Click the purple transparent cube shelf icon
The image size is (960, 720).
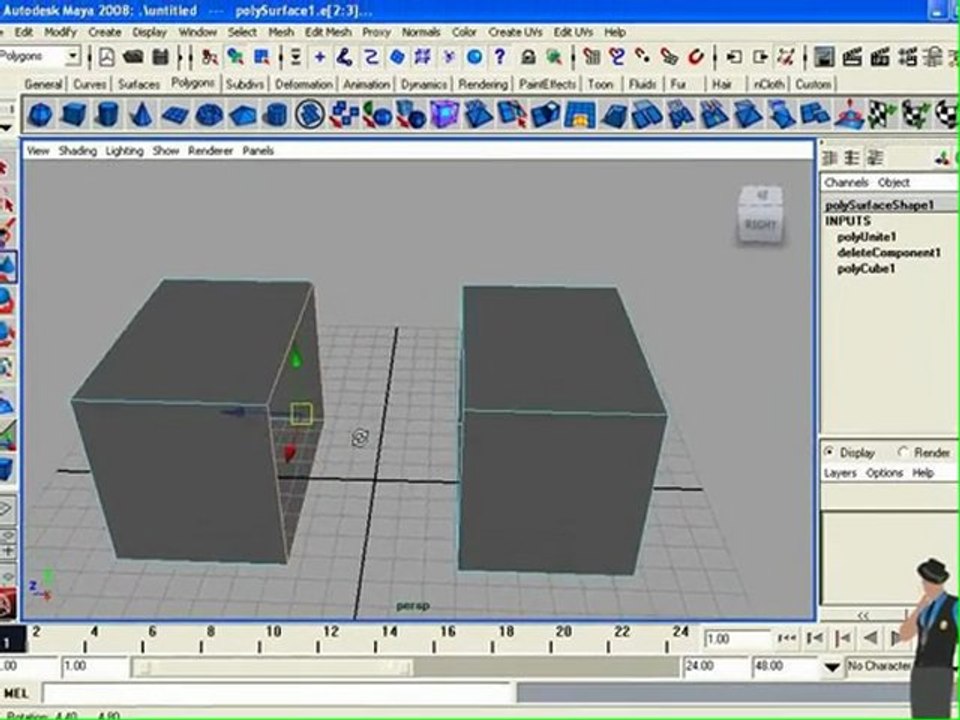tap(445, 115)
